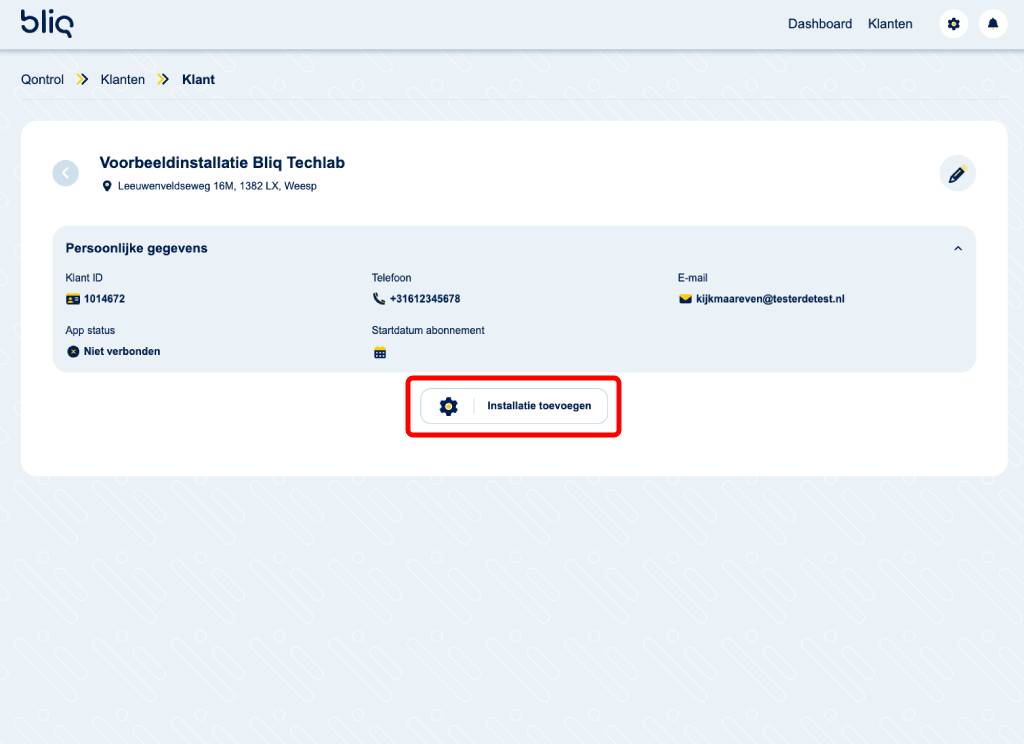
Task: Open Klanten from the top navigation
Action: pos(890,24)
